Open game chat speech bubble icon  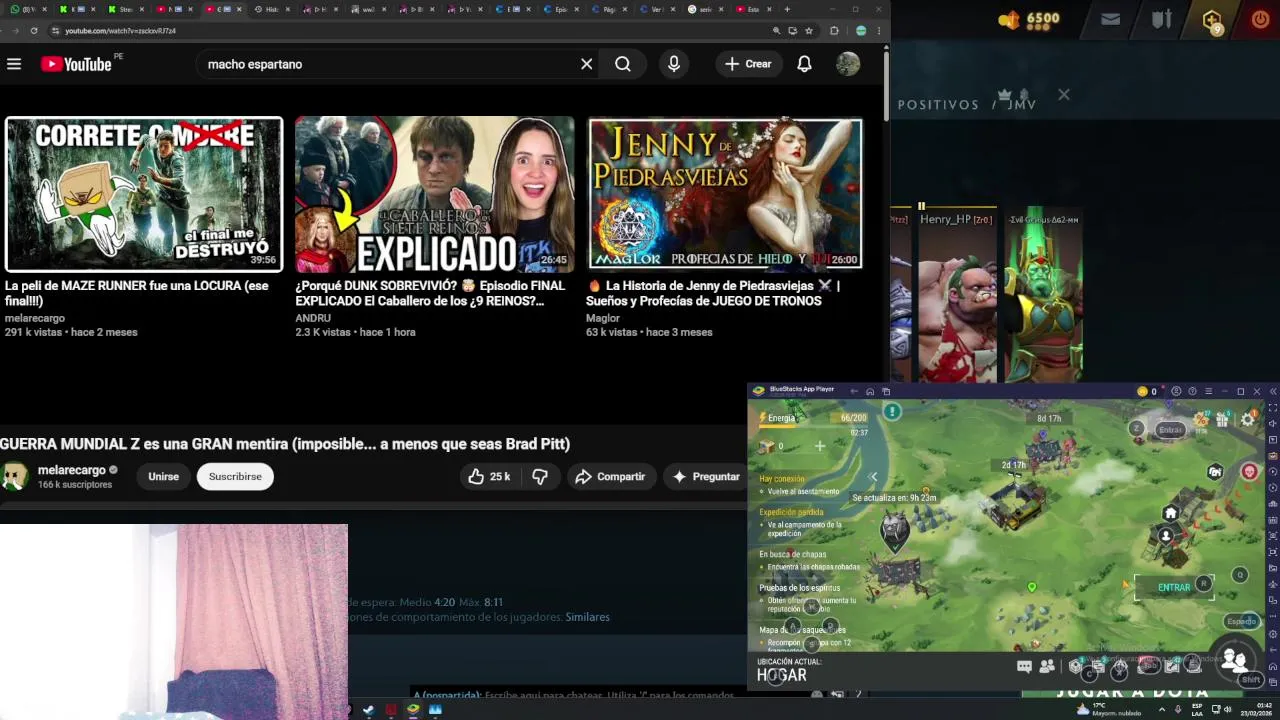point(1024,666)
